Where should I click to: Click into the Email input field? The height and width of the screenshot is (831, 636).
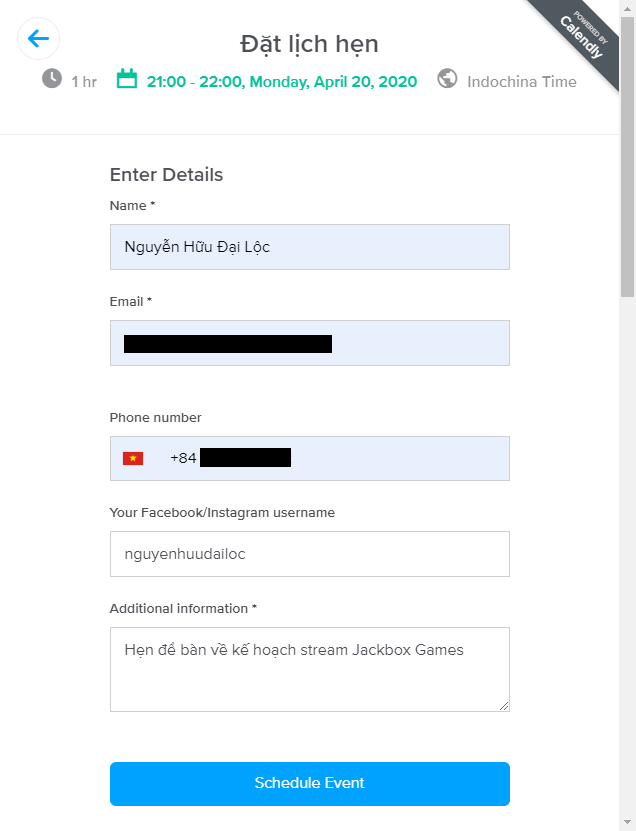click(x=420, y=343)
